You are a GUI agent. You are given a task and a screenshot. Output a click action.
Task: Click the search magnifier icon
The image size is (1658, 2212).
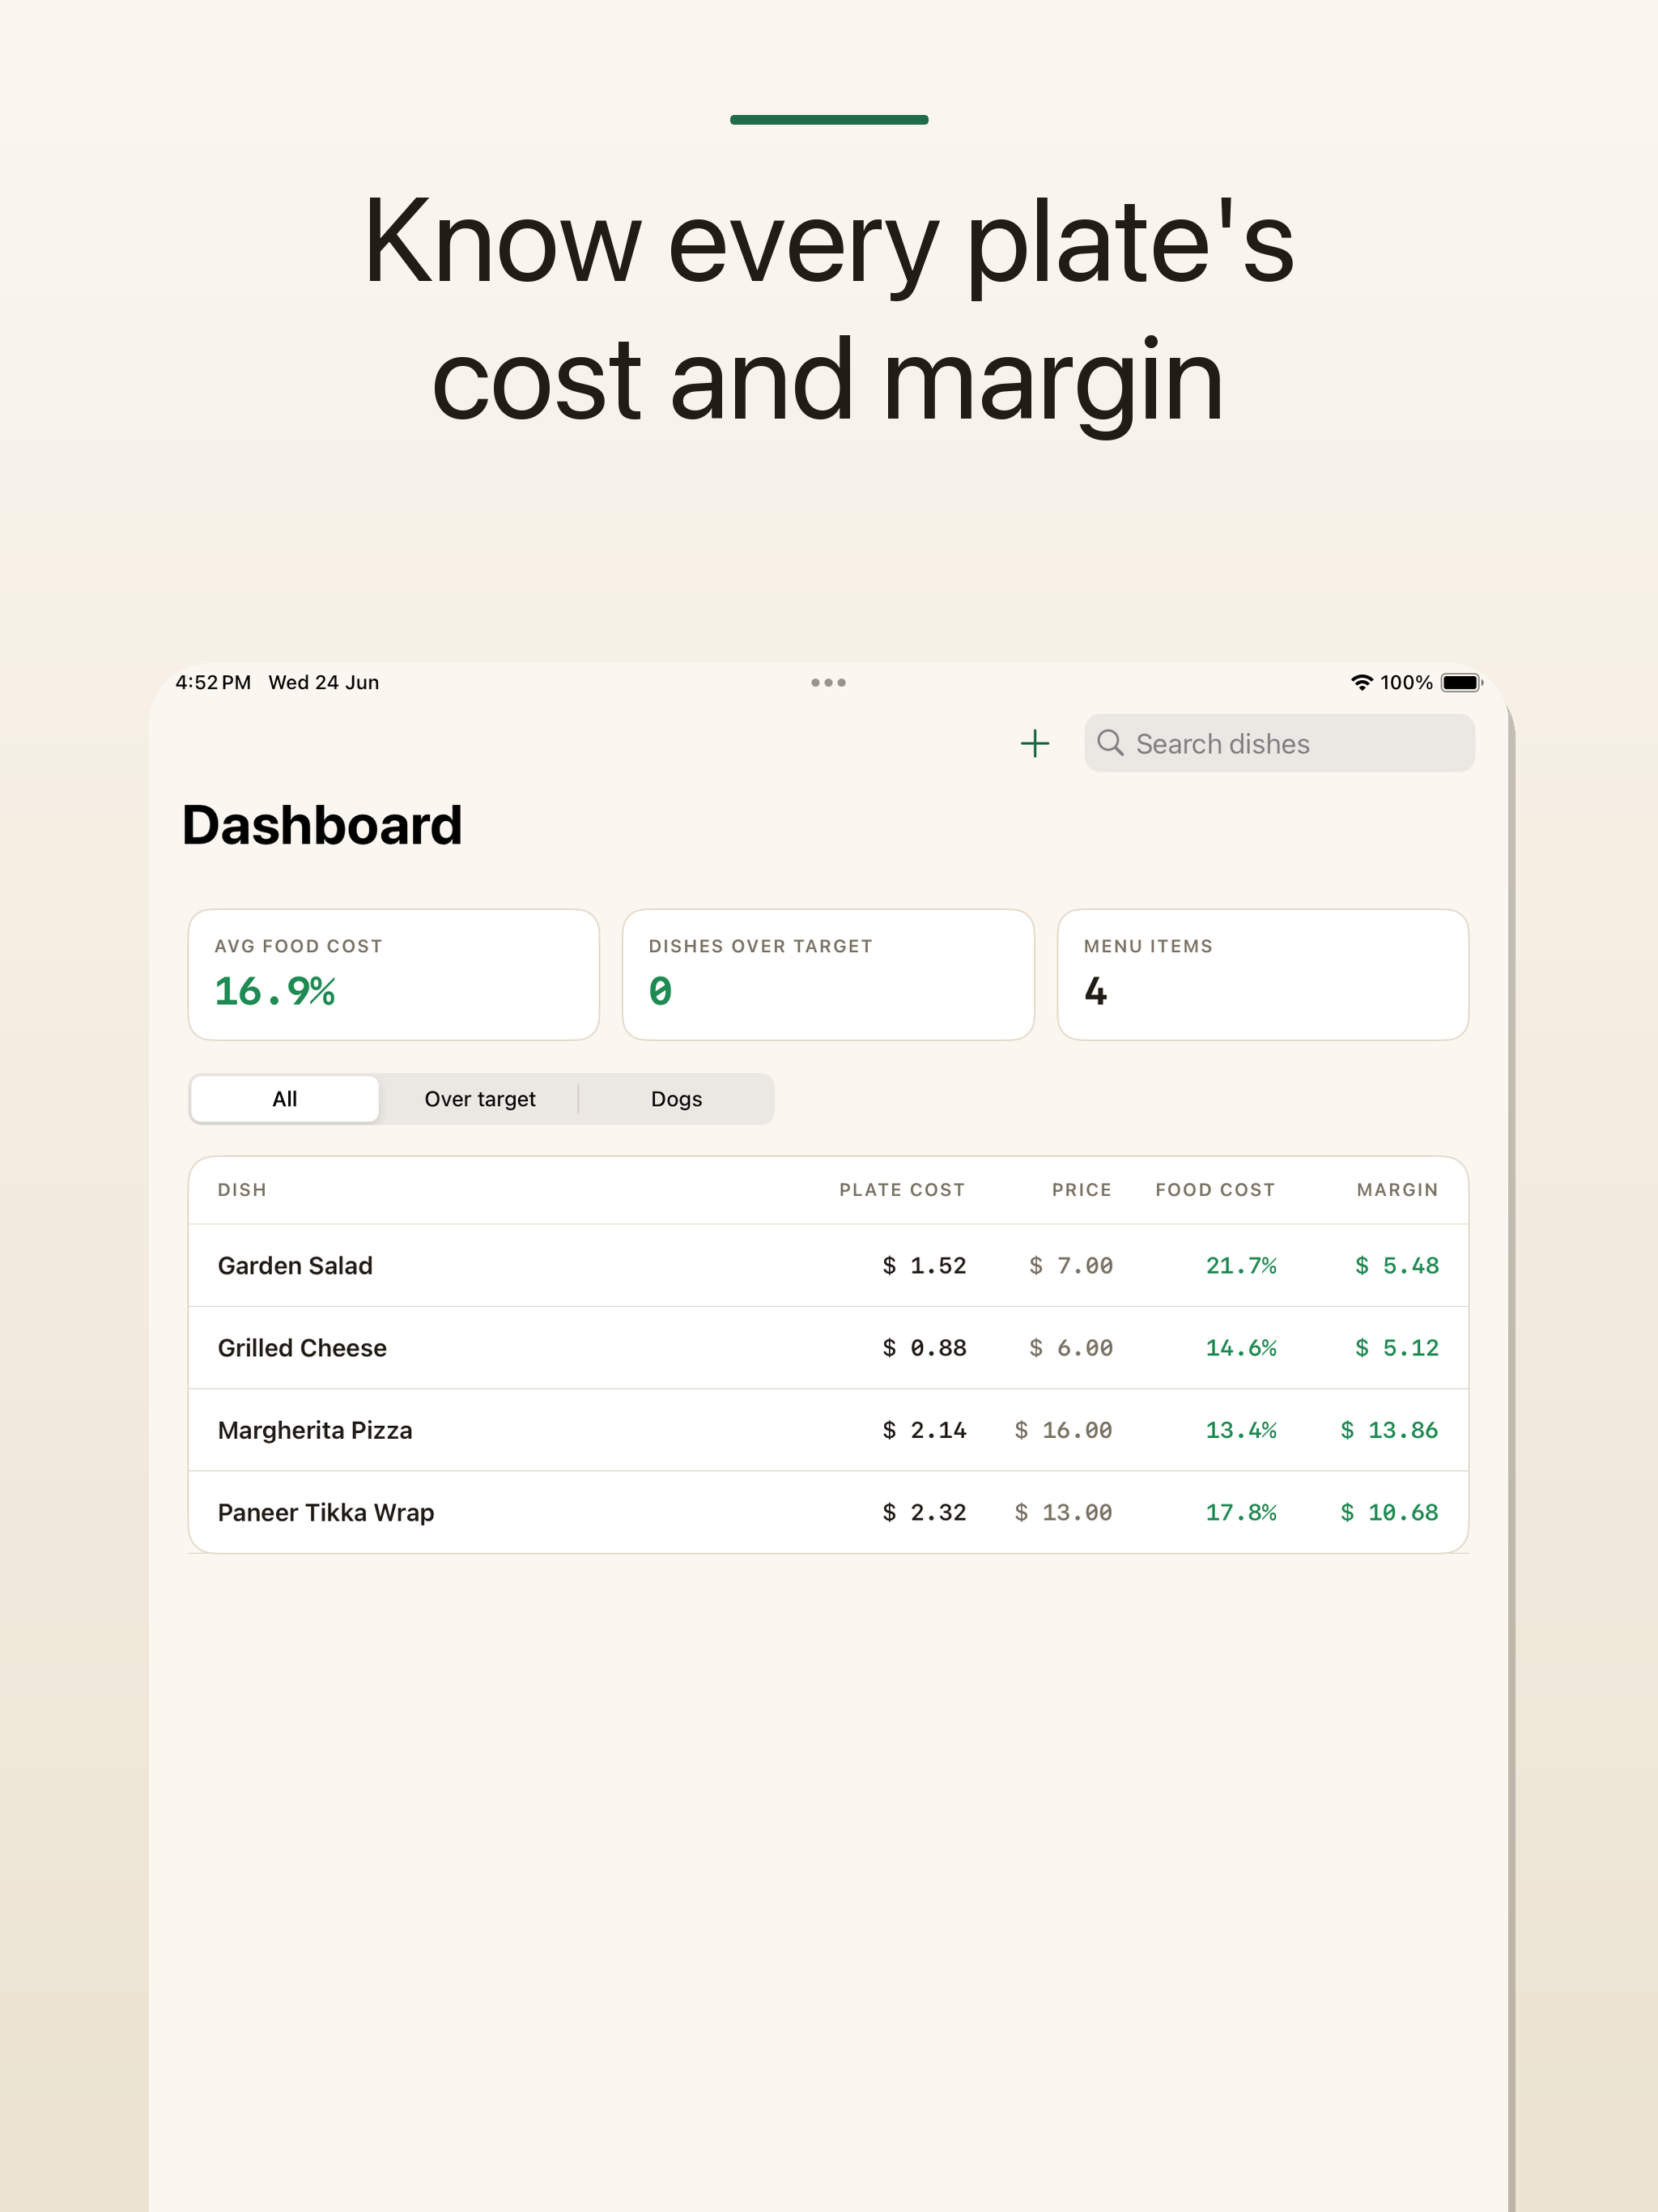point(1110,743)
